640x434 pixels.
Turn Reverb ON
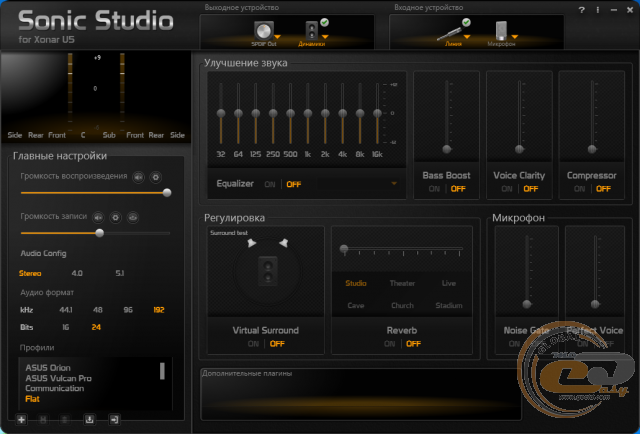coord(390,344)
